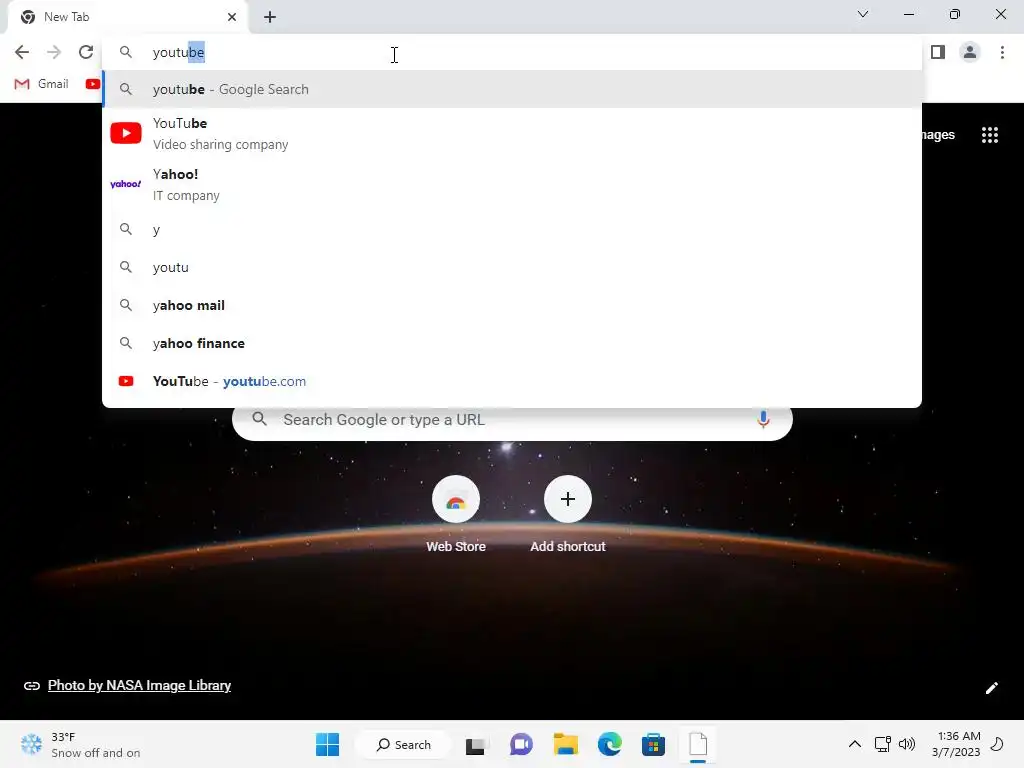Open the YouTube bookmark icon in bookmarks bar
This screenshot has height=768, width=1024.
tap(93, 84)
